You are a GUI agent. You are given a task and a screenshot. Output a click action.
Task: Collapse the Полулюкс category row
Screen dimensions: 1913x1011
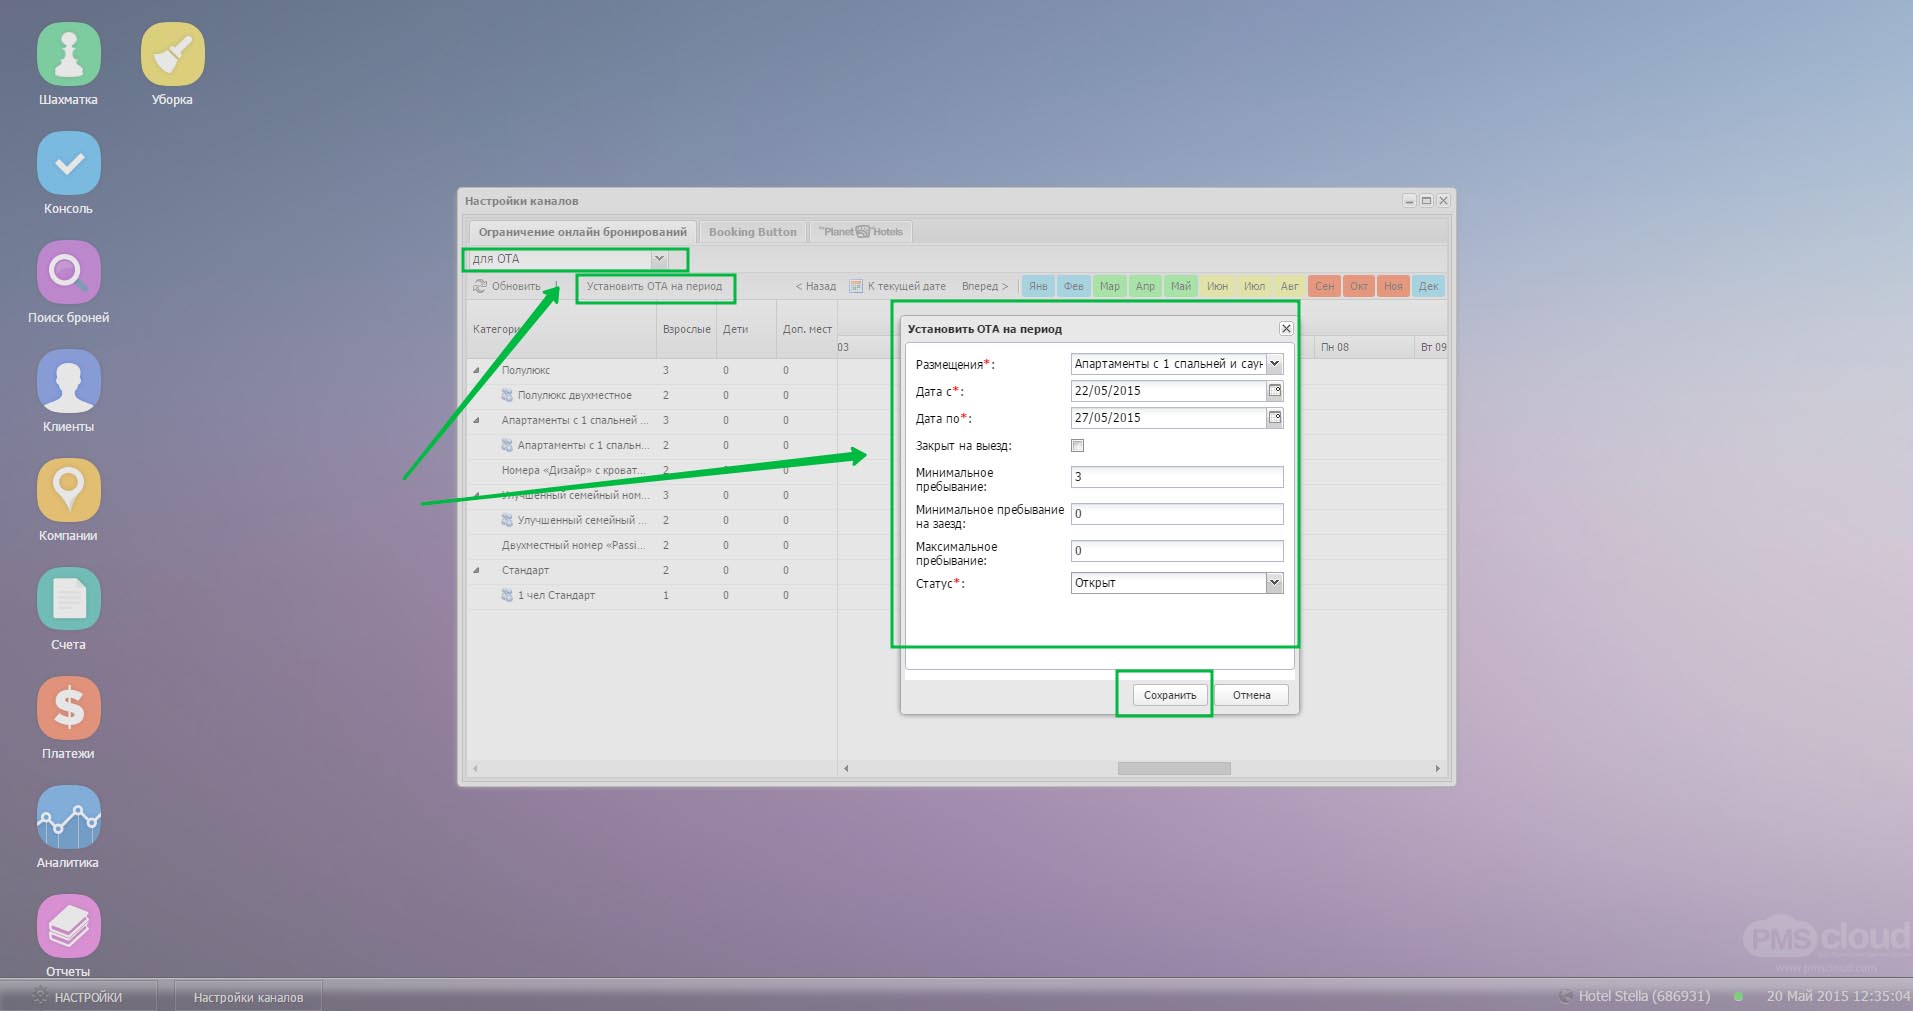click(x=476, y=370)
